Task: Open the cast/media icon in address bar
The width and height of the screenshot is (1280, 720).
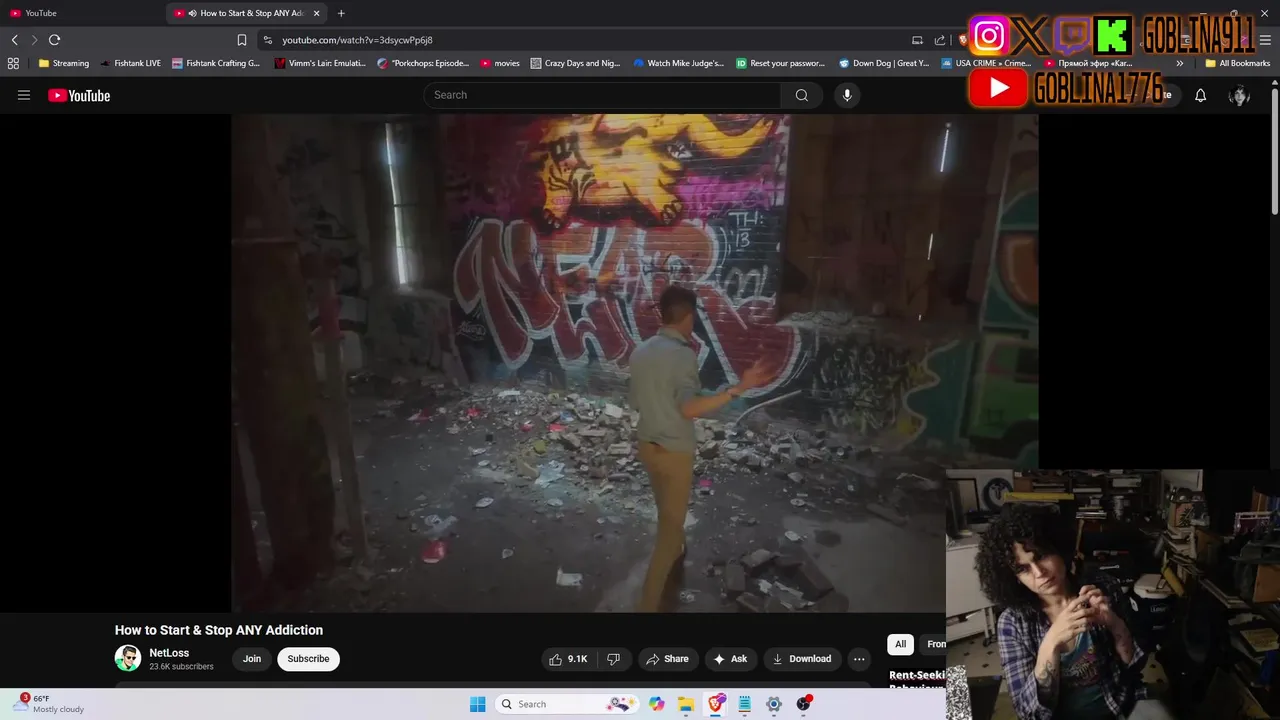Action: click(917, 40)
